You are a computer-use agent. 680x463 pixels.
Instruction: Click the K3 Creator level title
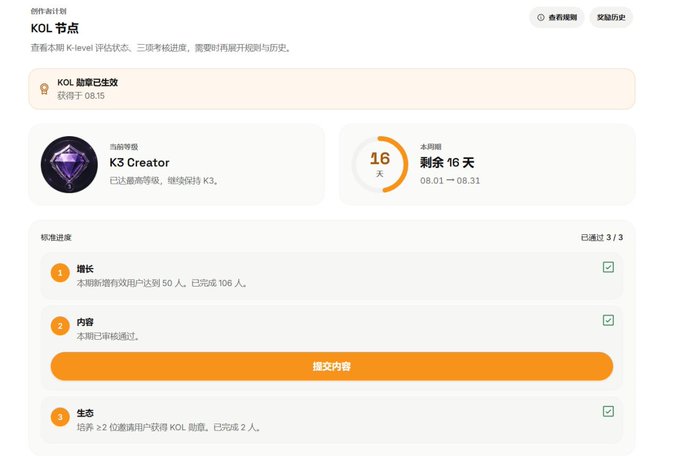(139, 163)
